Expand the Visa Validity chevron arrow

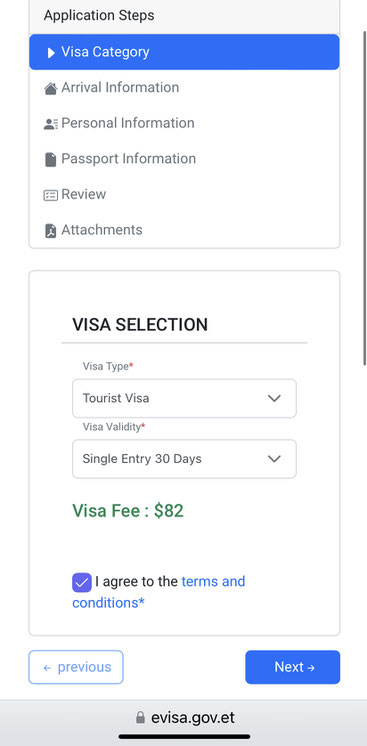tap(274, 459)
